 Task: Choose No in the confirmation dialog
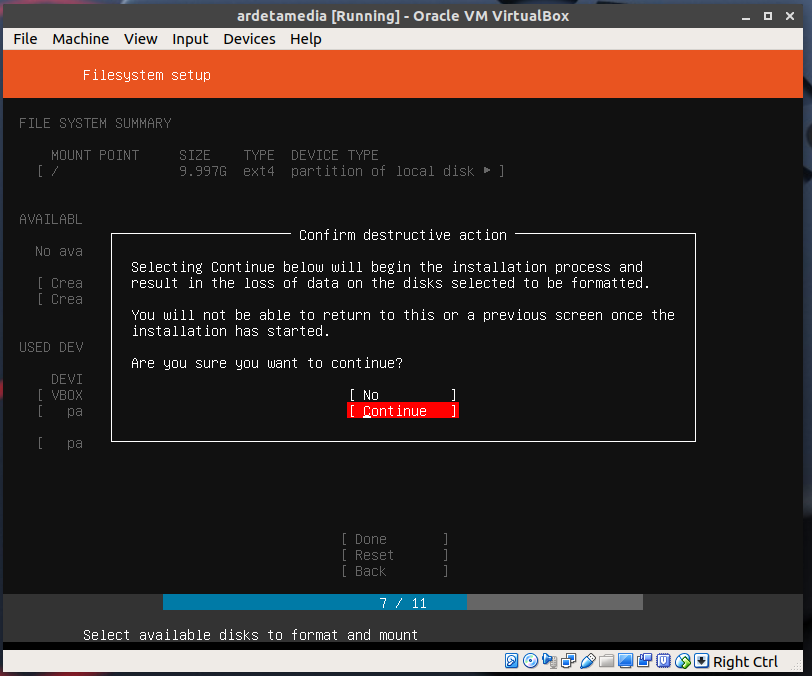(x=402, y=395)
